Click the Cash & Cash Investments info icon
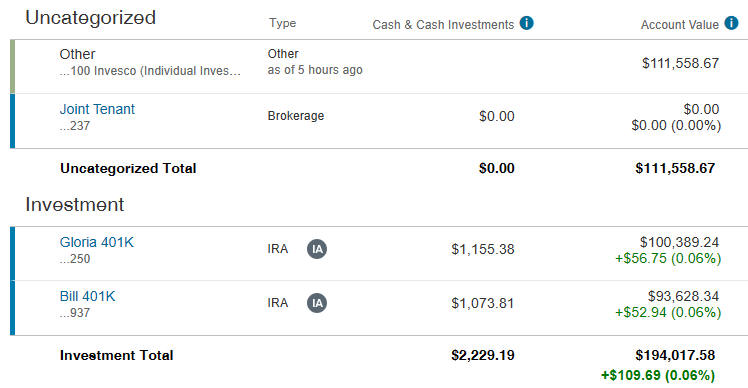This screenshot has width=748, height=388. point(527,23)
